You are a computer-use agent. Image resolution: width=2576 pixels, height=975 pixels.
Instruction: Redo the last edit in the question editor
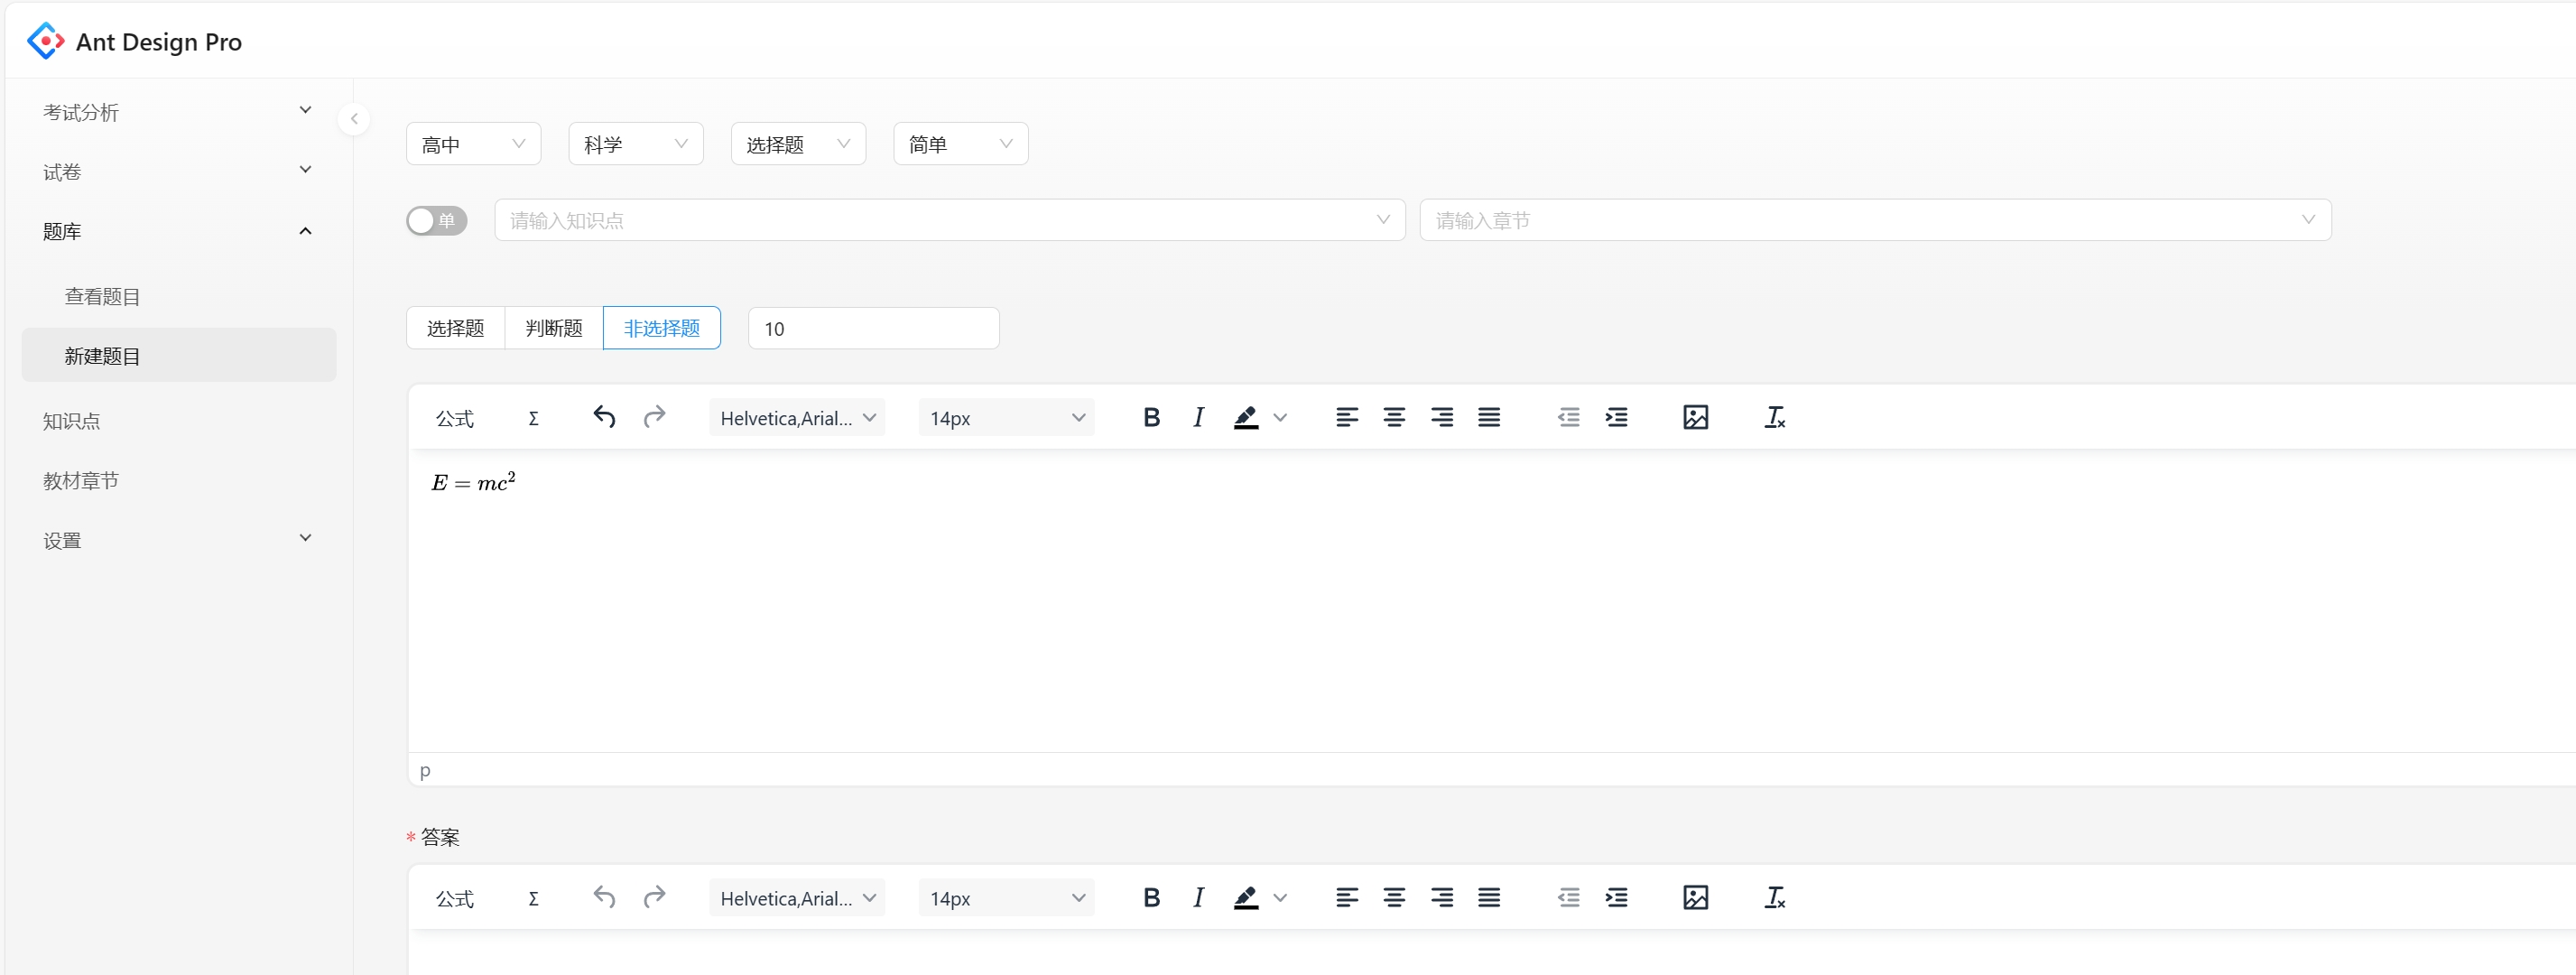[x=654, y=417]
